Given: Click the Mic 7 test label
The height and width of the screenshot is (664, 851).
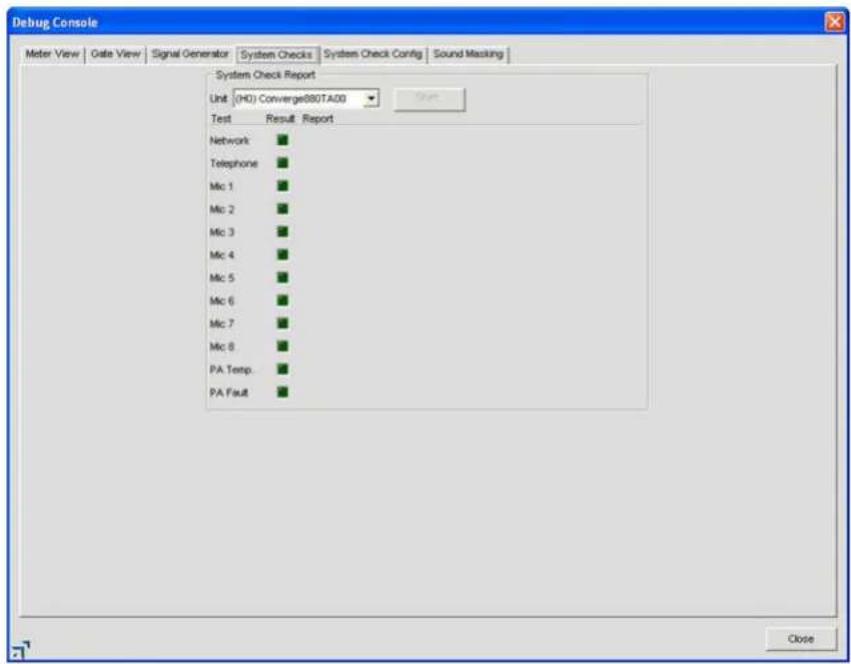Looking at the screenshot, I should 221,324.
